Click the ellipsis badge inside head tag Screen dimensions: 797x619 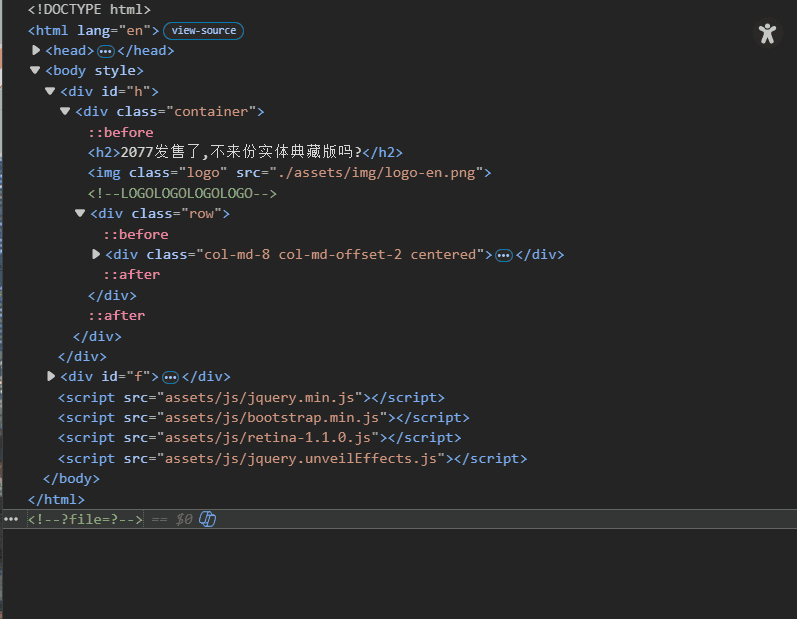(106, 51)
